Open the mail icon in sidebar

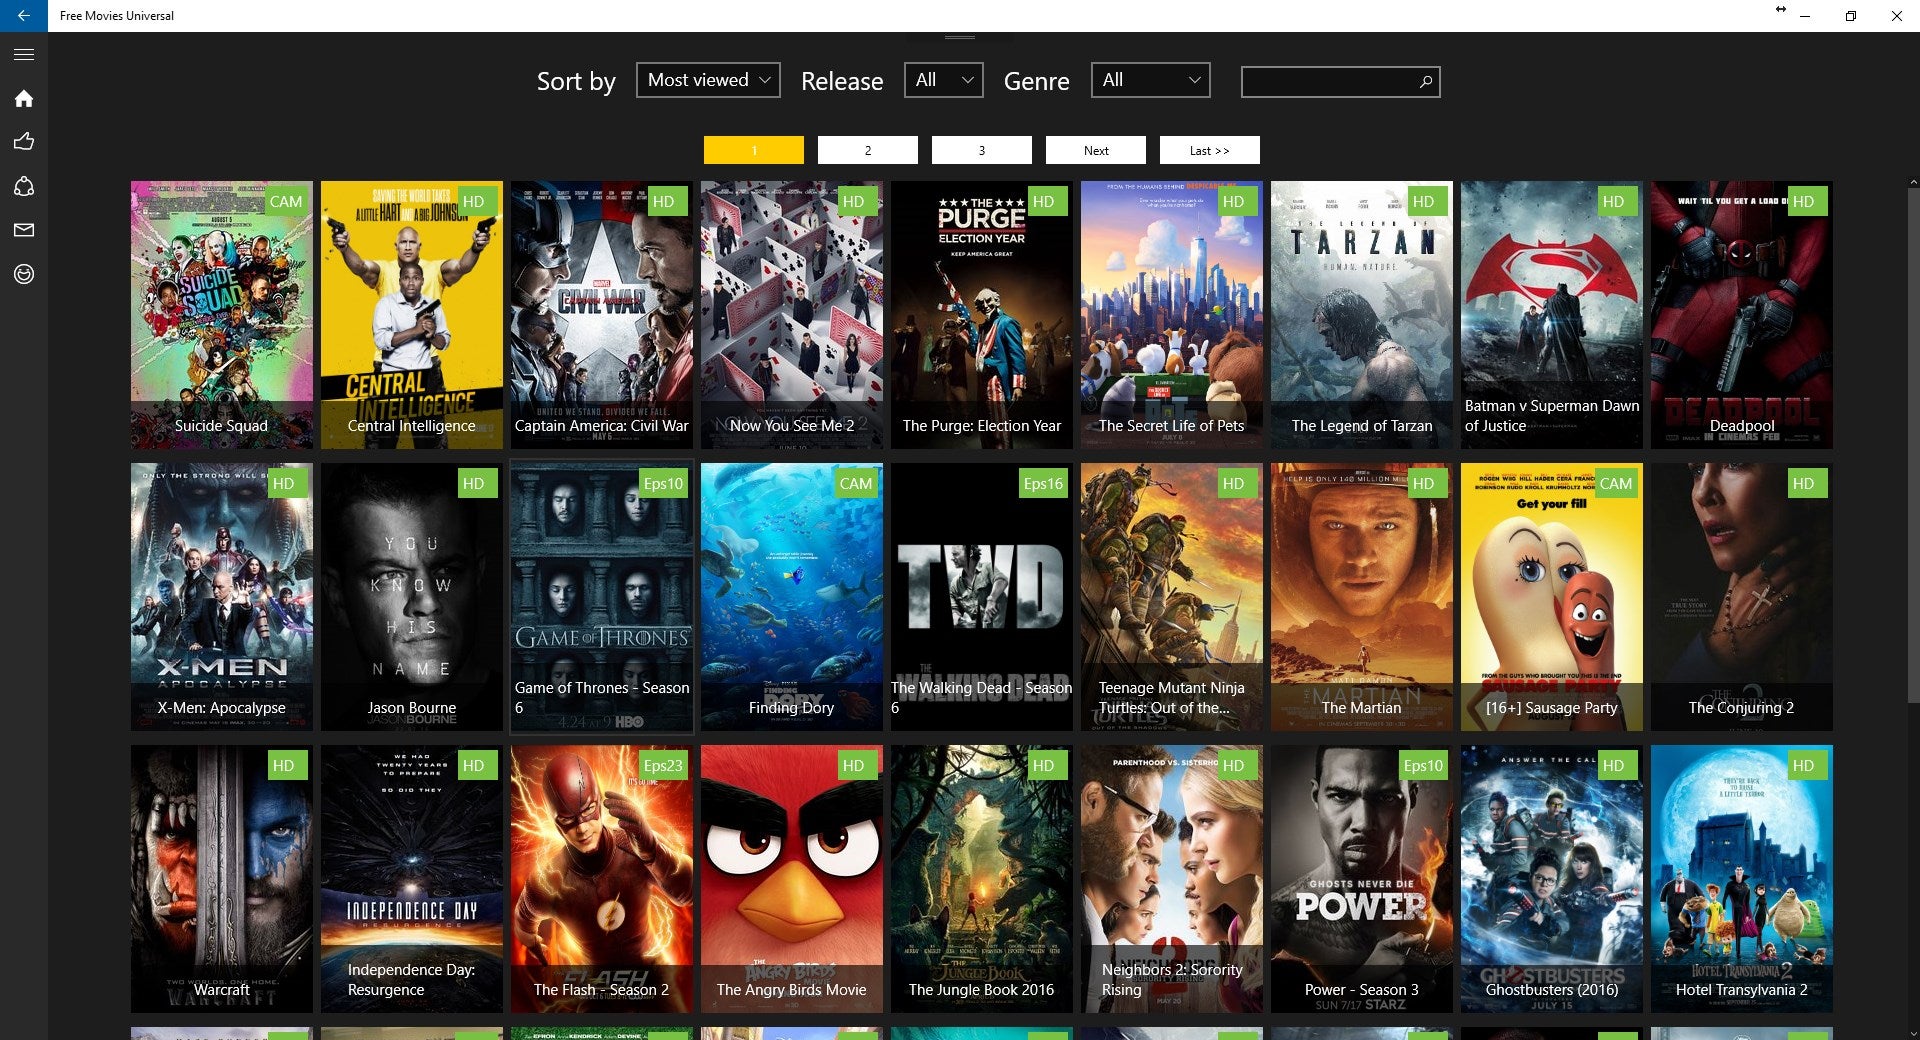pos(24,230)
